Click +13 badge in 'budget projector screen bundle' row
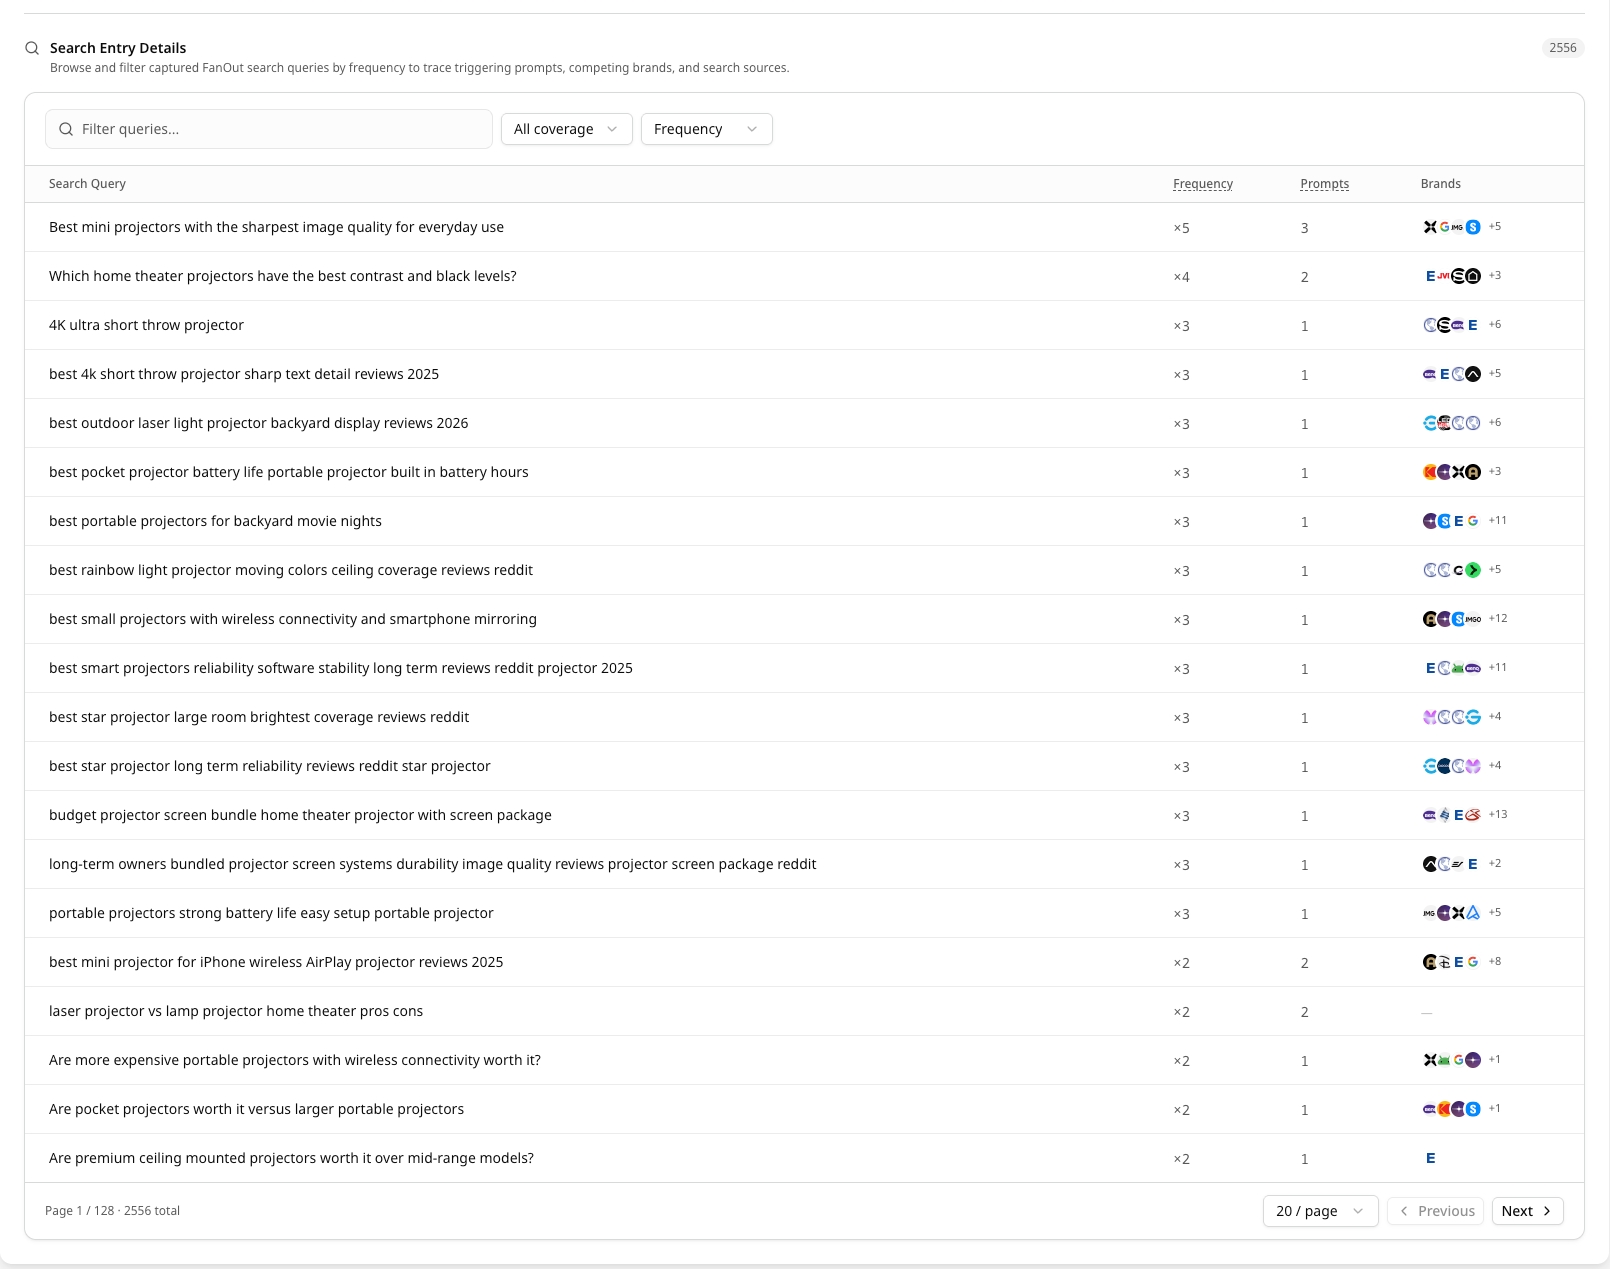 click(x=1497, y=815)
